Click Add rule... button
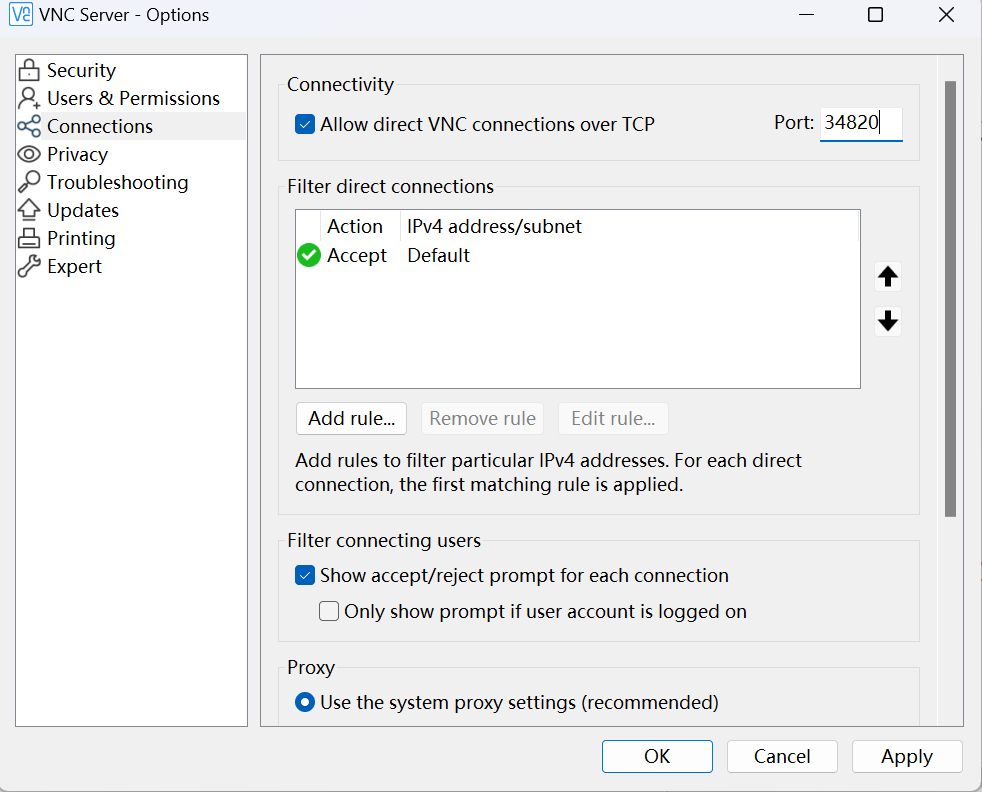 tap(351, 418)
